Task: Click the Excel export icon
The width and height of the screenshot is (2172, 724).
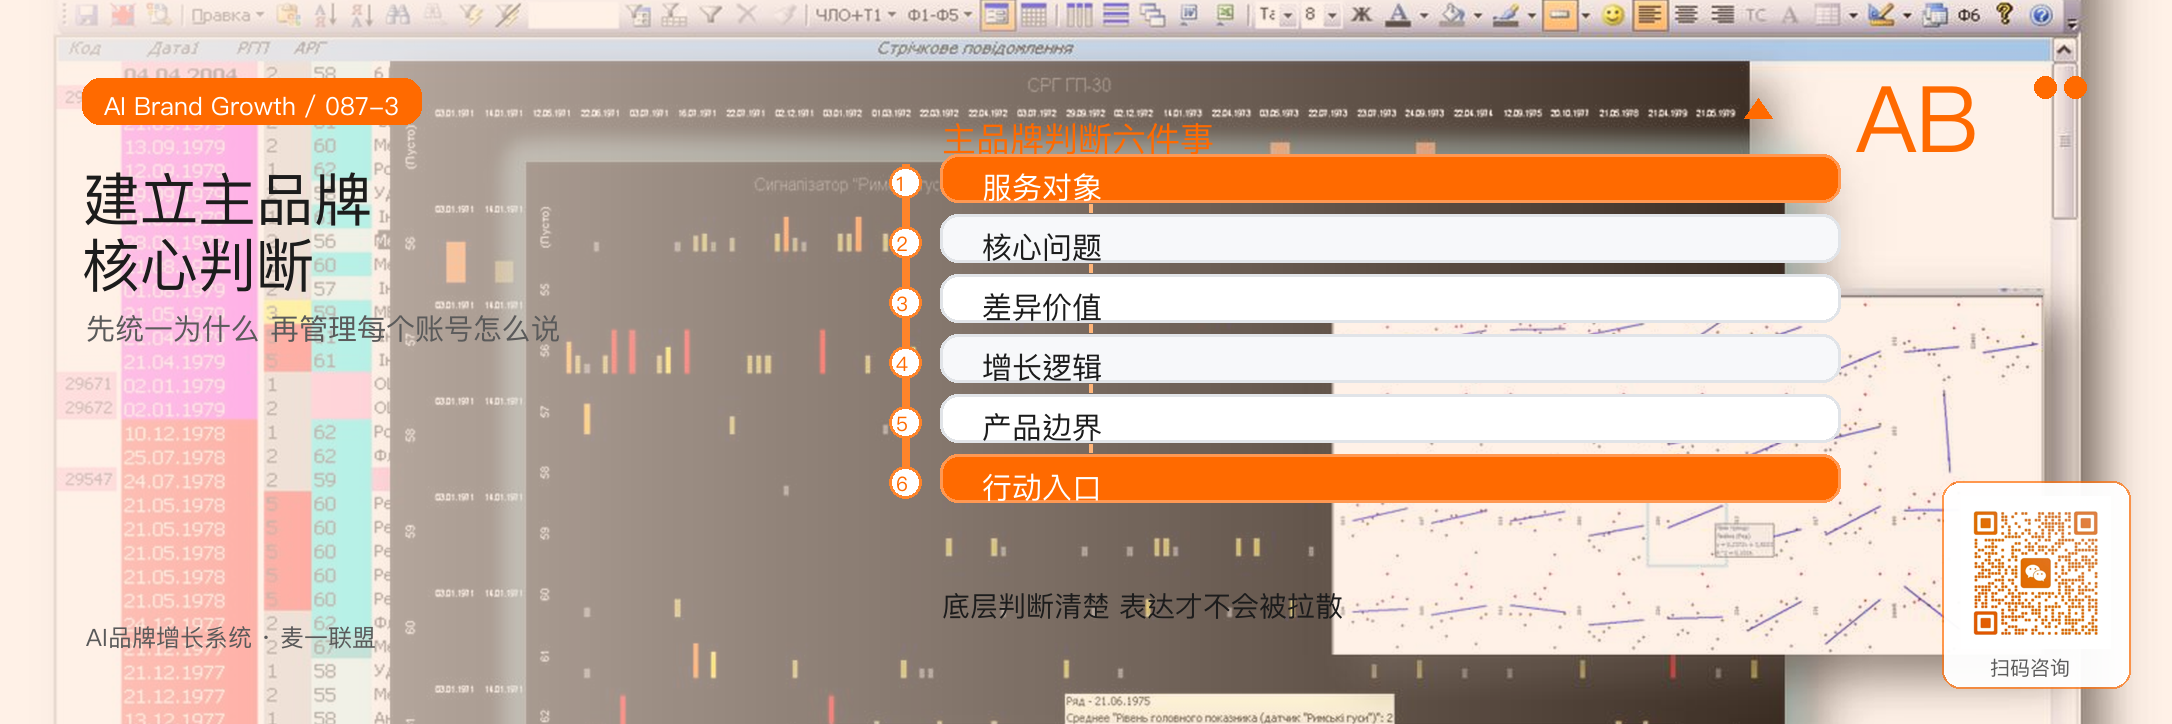Action: (x=1225, y=14)
